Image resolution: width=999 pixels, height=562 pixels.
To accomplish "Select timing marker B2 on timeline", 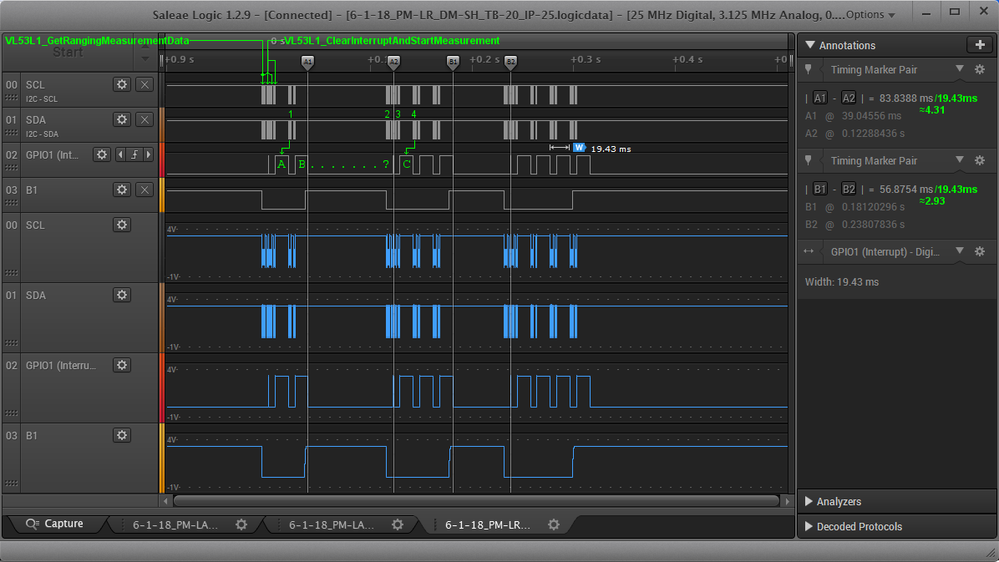I will (x=511, y=62).
